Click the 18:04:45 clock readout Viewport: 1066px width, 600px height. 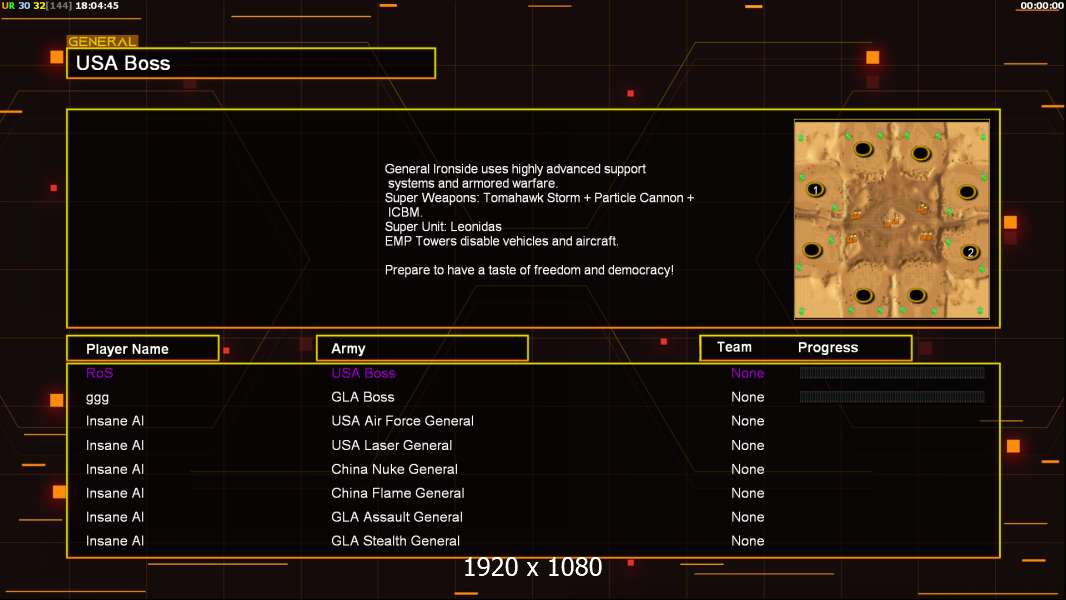tap(97, 5)
